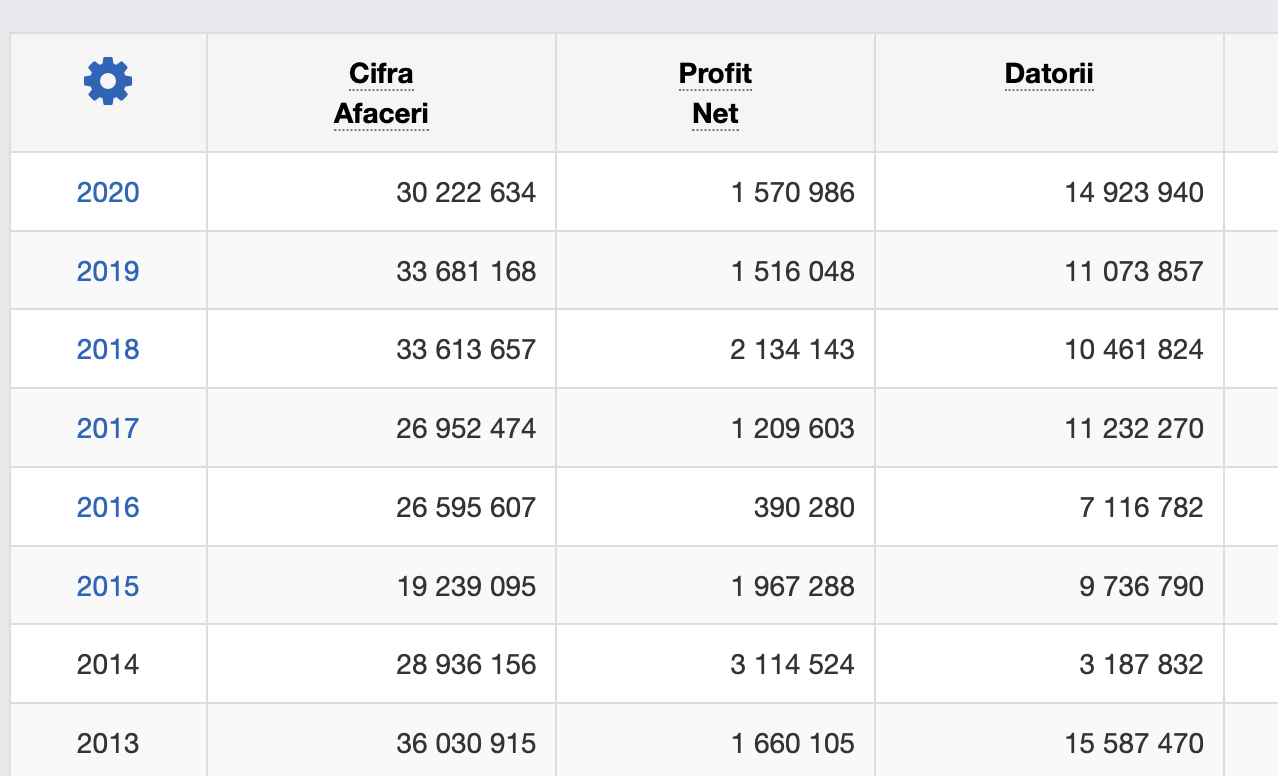Open the 2019 year link

pyautogui.click(x=108, y=271)
